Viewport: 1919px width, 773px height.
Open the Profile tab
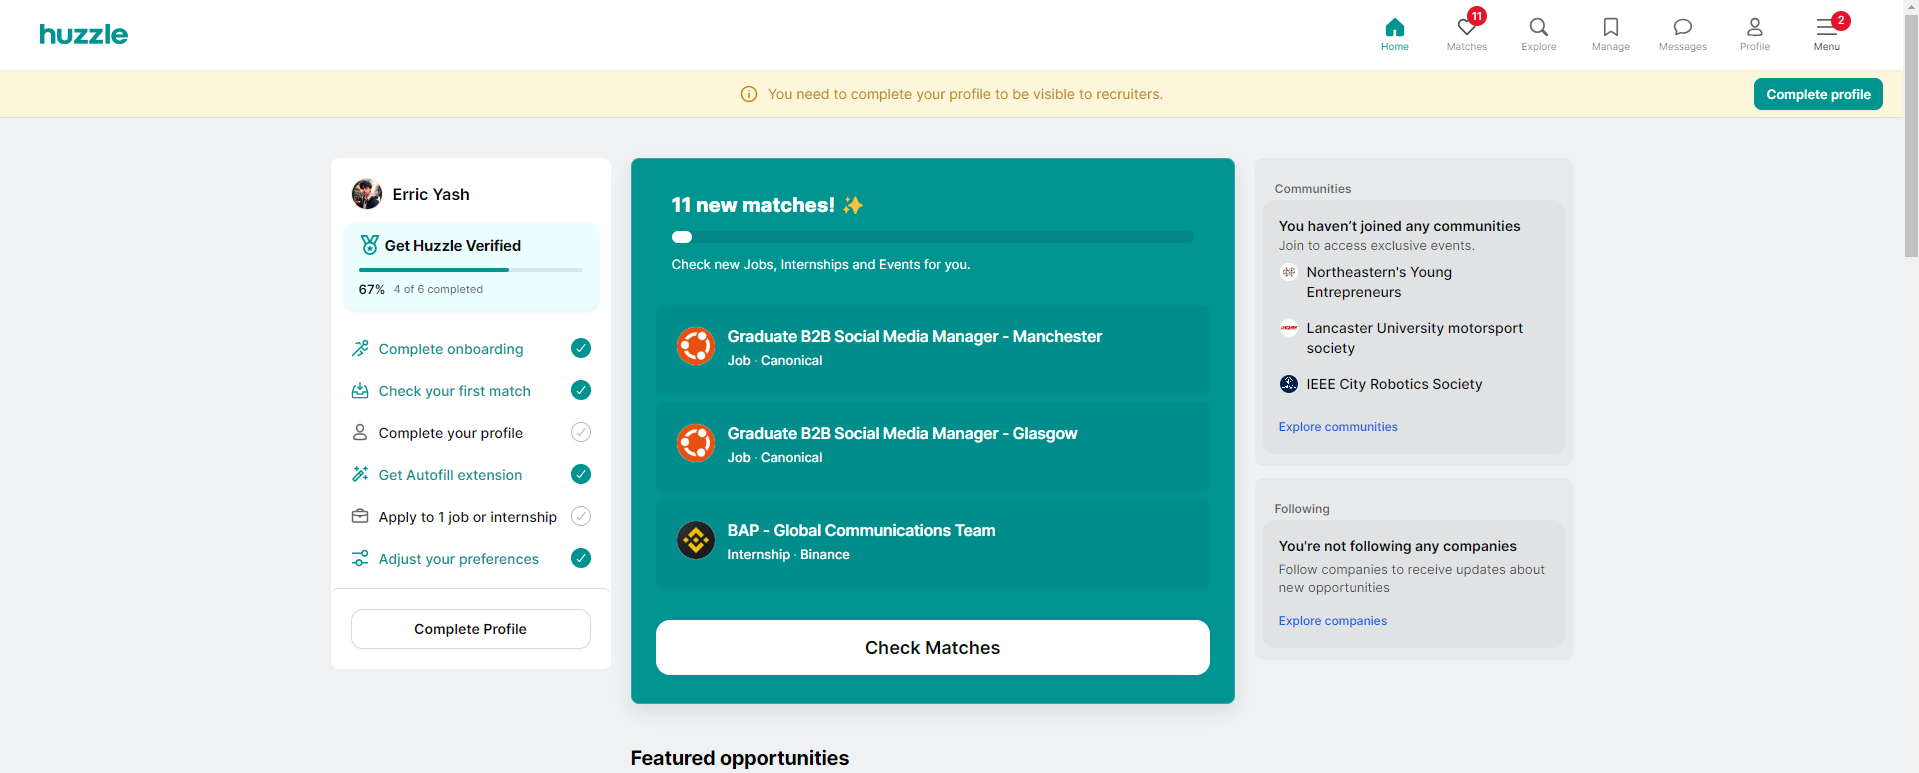click(1754, 34)
